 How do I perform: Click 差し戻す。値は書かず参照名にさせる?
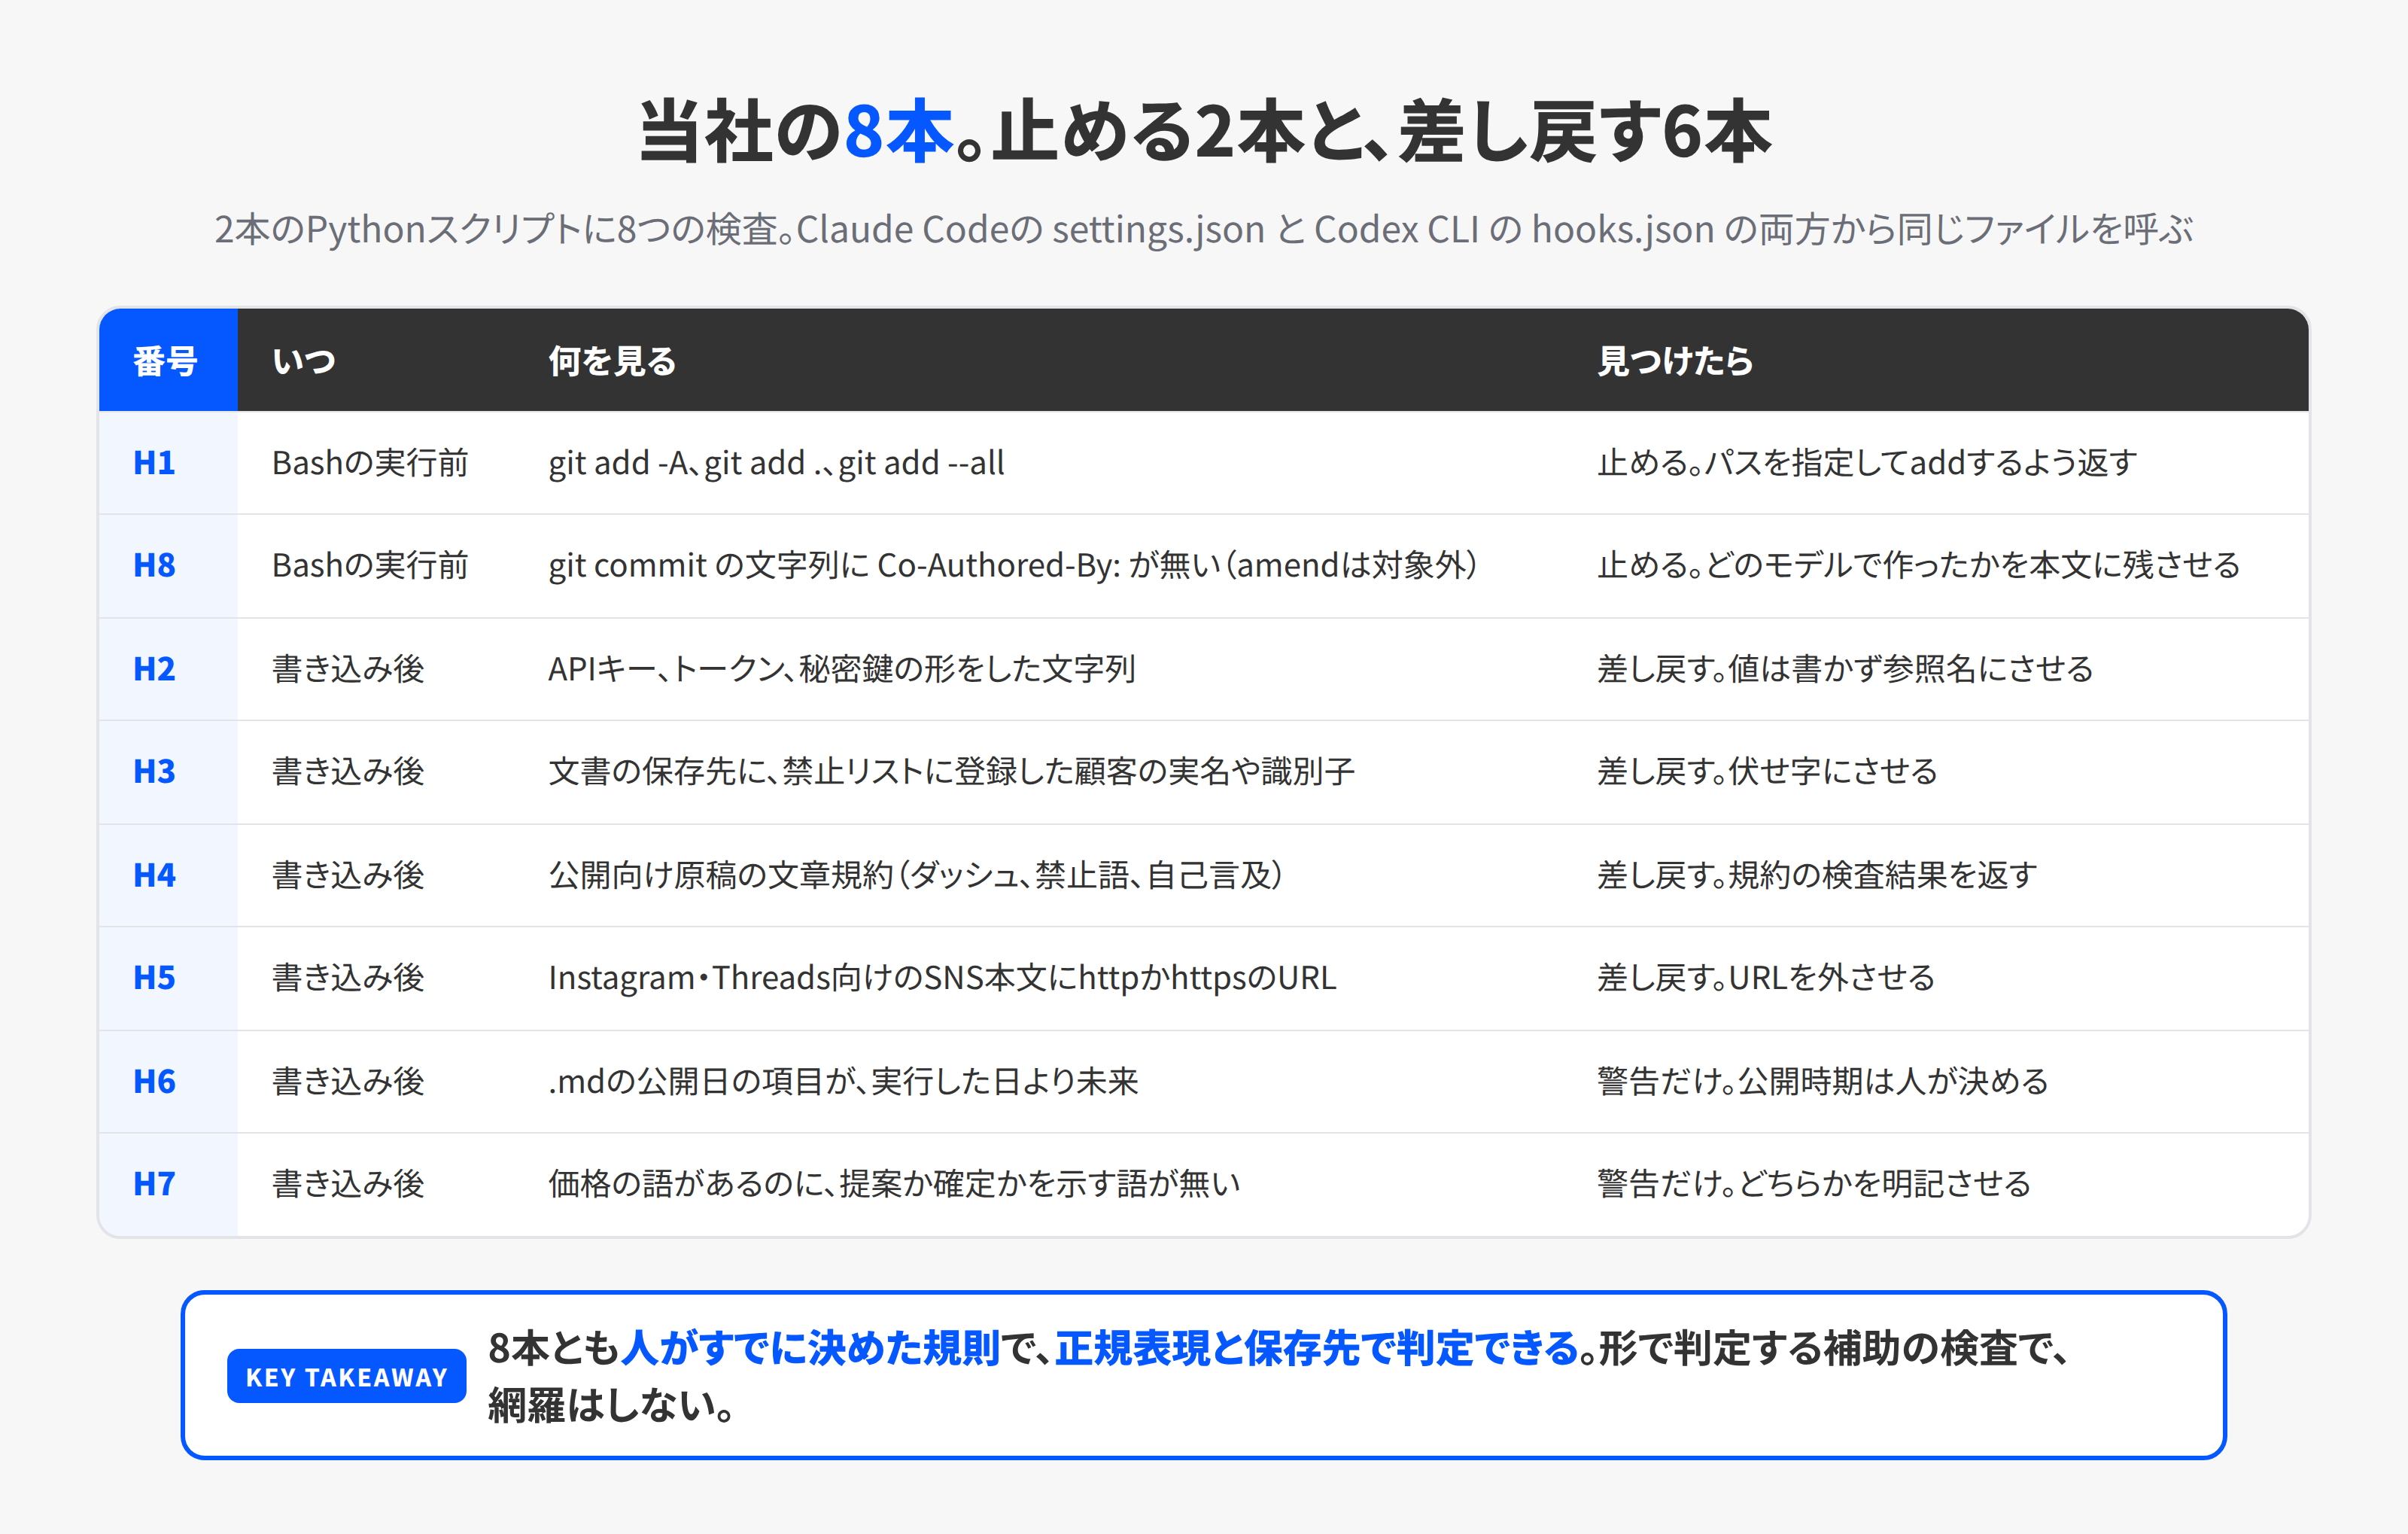(1845, 669)
